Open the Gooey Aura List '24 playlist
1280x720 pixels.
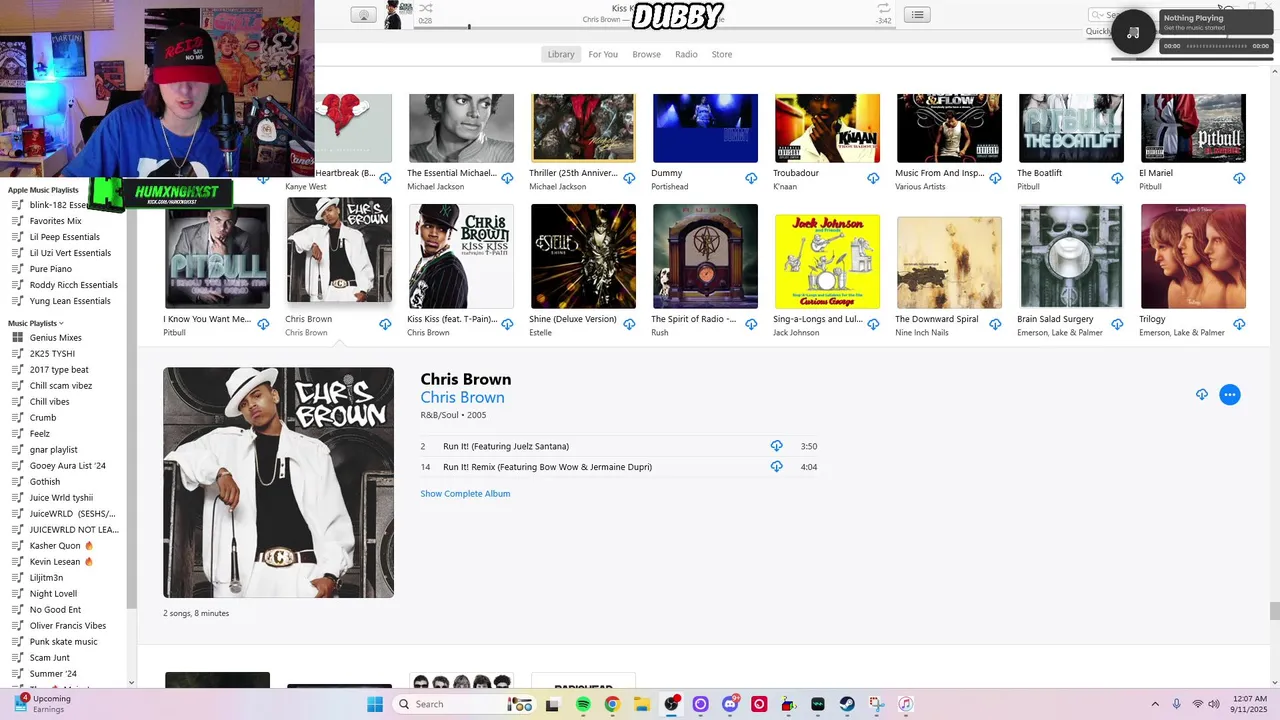pyautogui.click(x=67, y=466)
